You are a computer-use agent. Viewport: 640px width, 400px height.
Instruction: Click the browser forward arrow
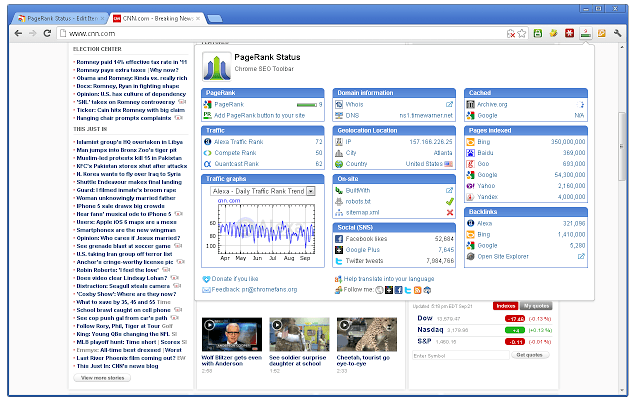[33, 33]
